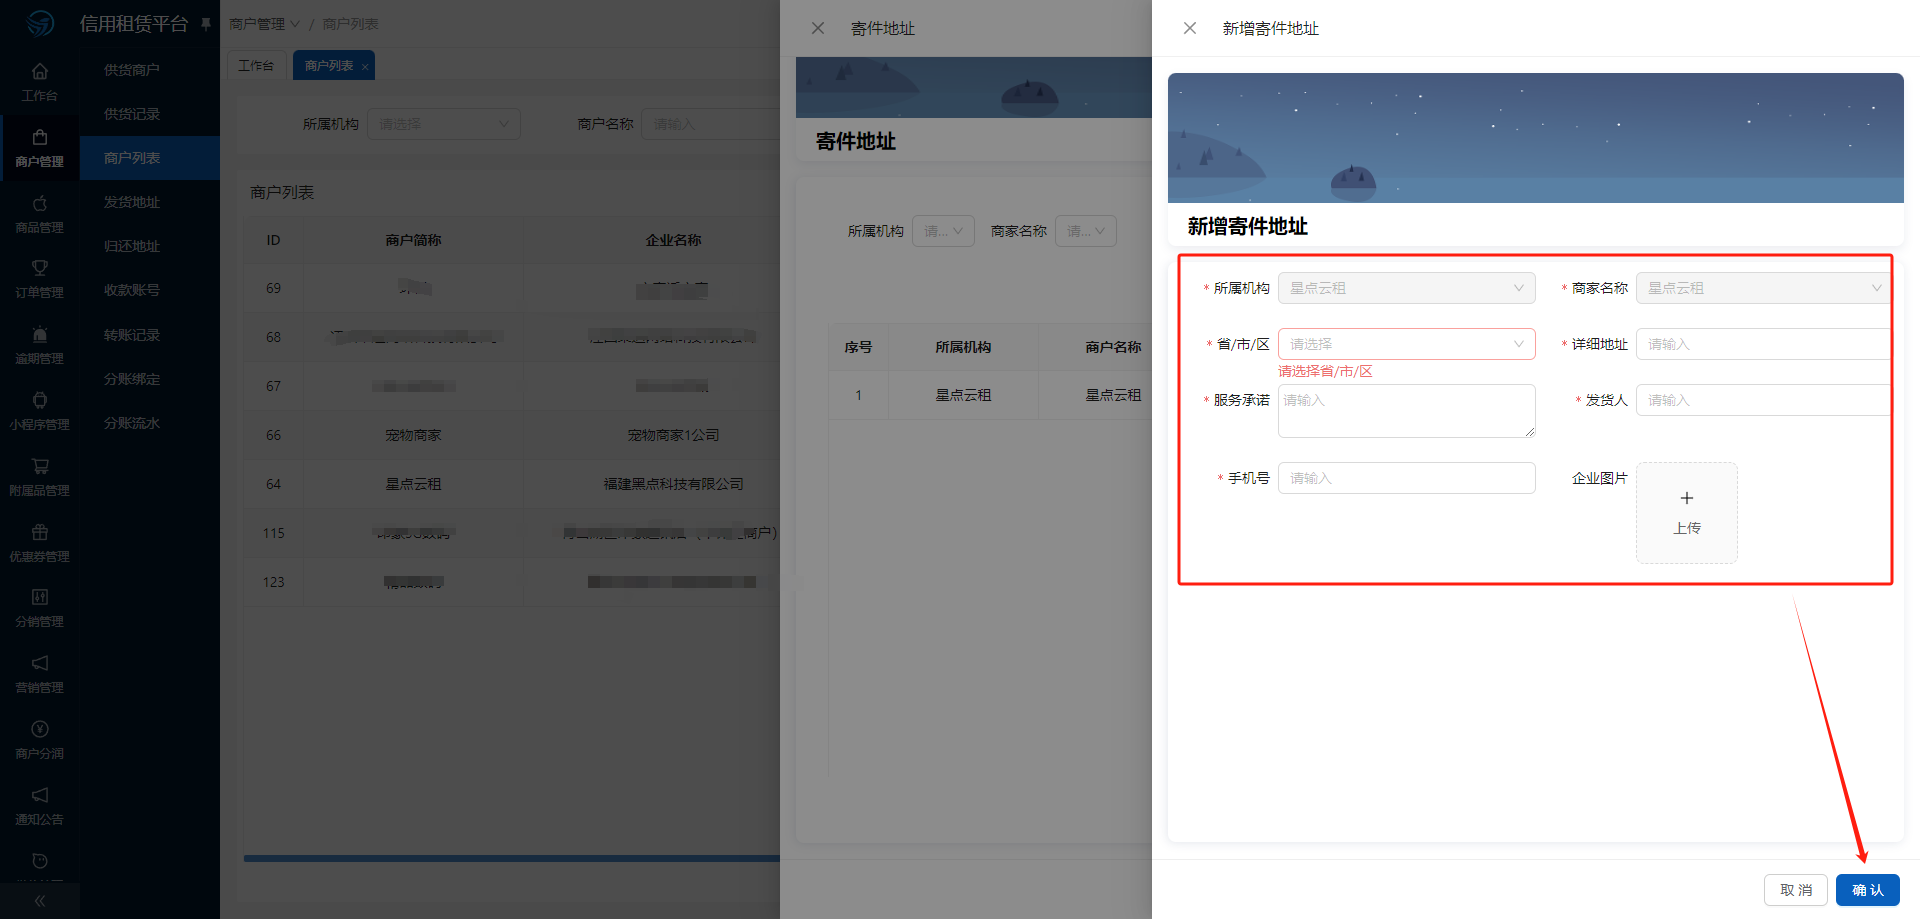
Task: Open 商户分润 in the sidebar
Action: tap(40, 740)
